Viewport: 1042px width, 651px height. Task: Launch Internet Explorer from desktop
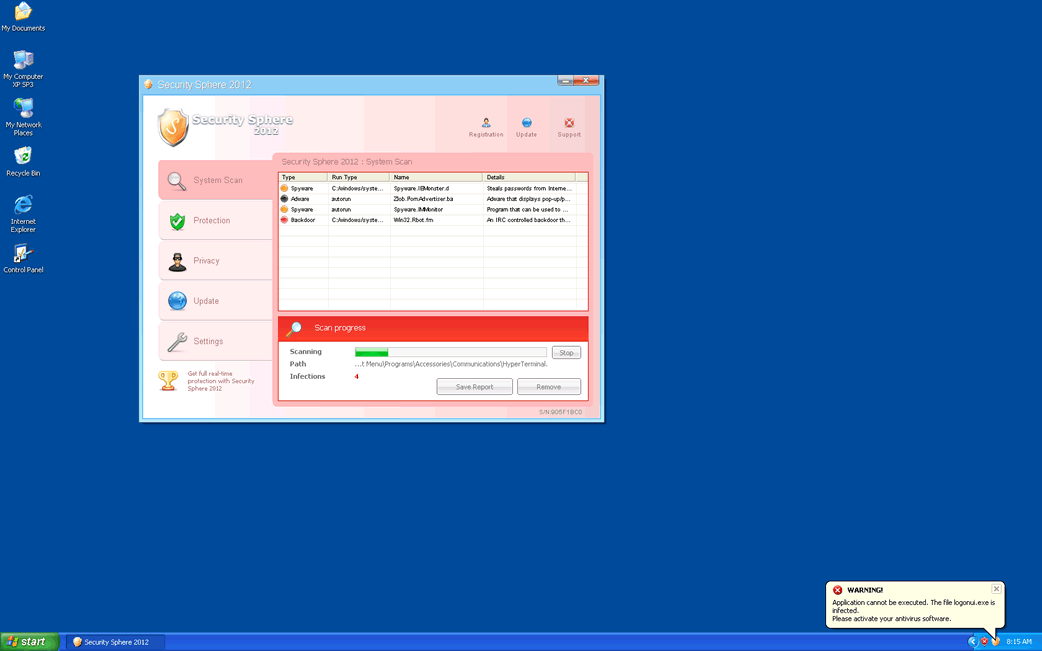coord(23,206)
